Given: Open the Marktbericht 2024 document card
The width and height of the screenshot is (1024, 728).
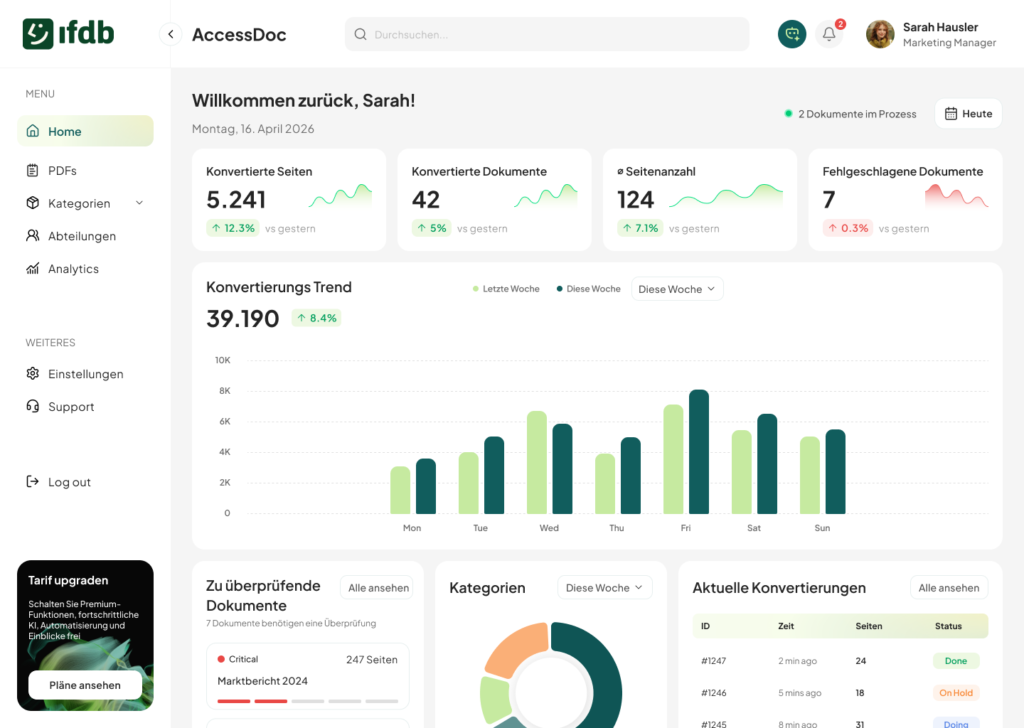Looking at the screenshot, I should pos(308,676).
